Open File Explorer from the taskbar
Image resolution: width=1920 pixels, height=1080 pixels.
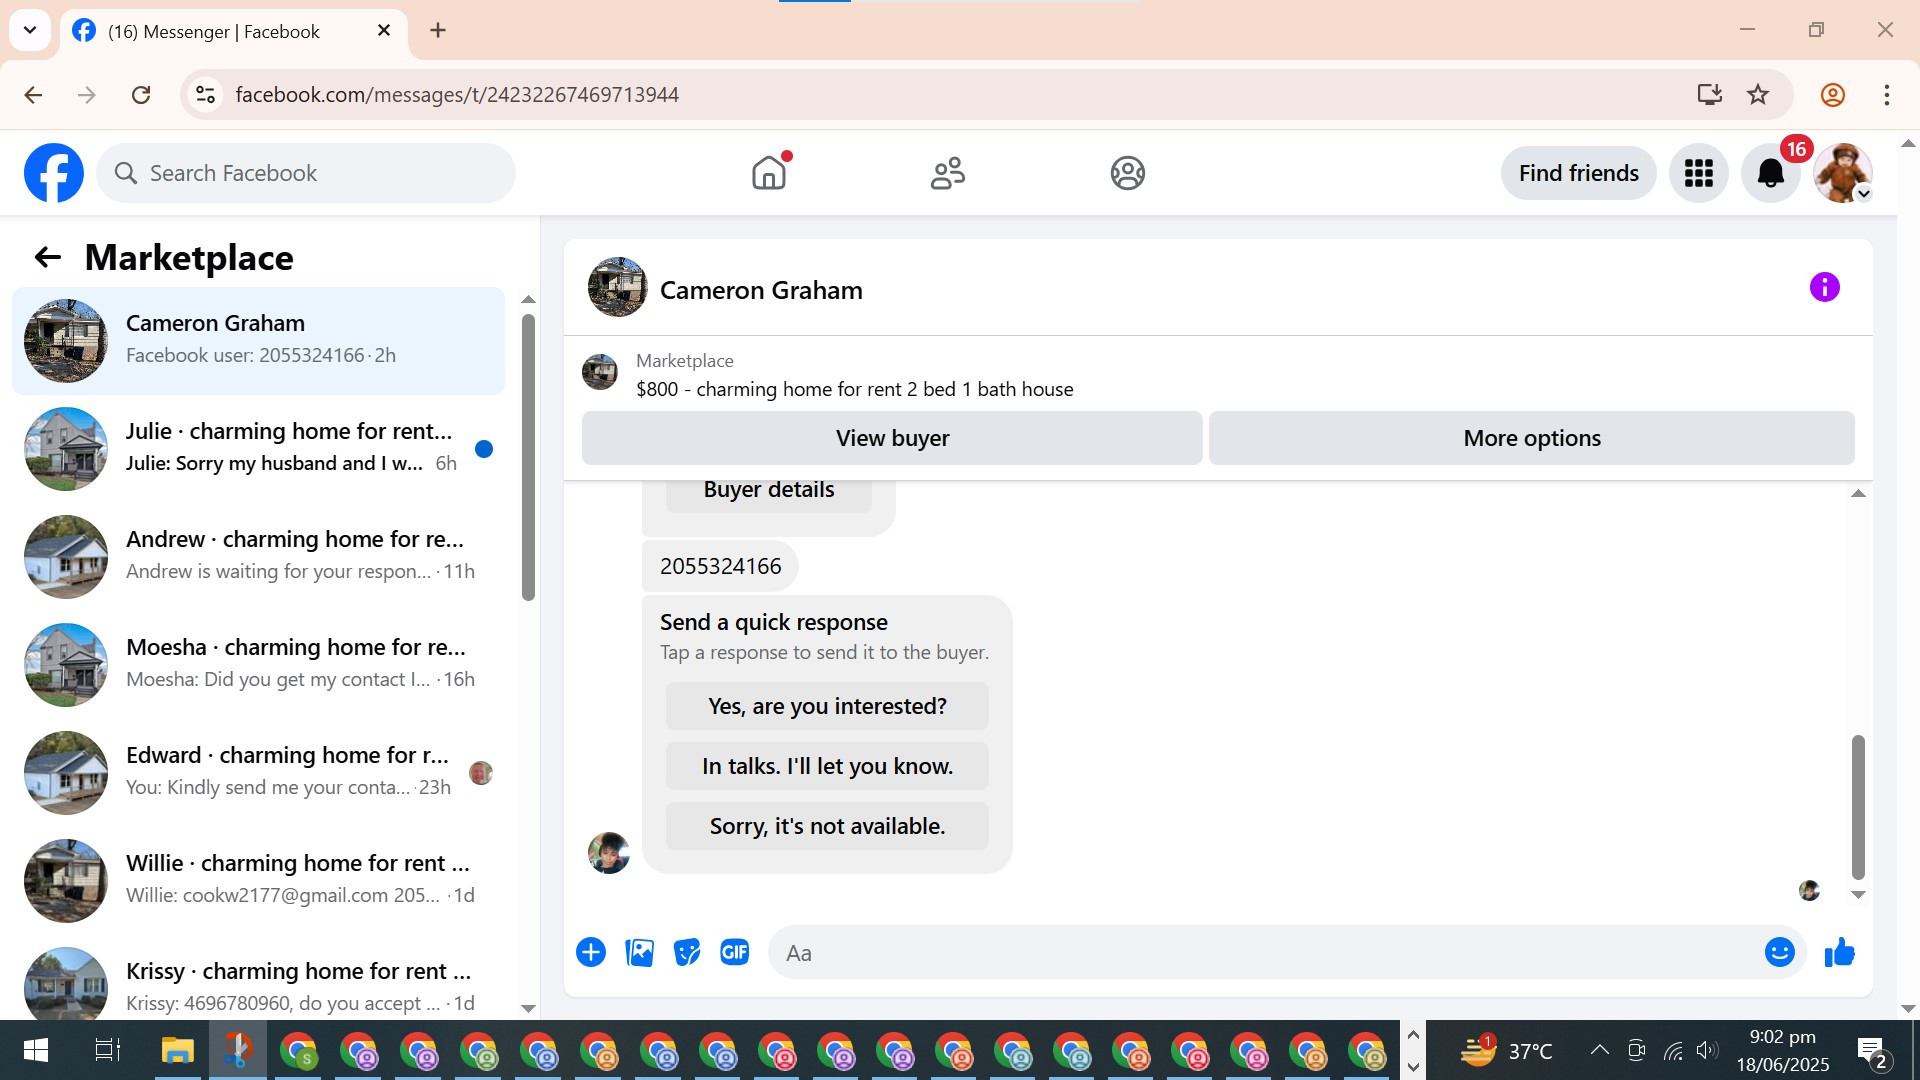tap(177, 1050)
